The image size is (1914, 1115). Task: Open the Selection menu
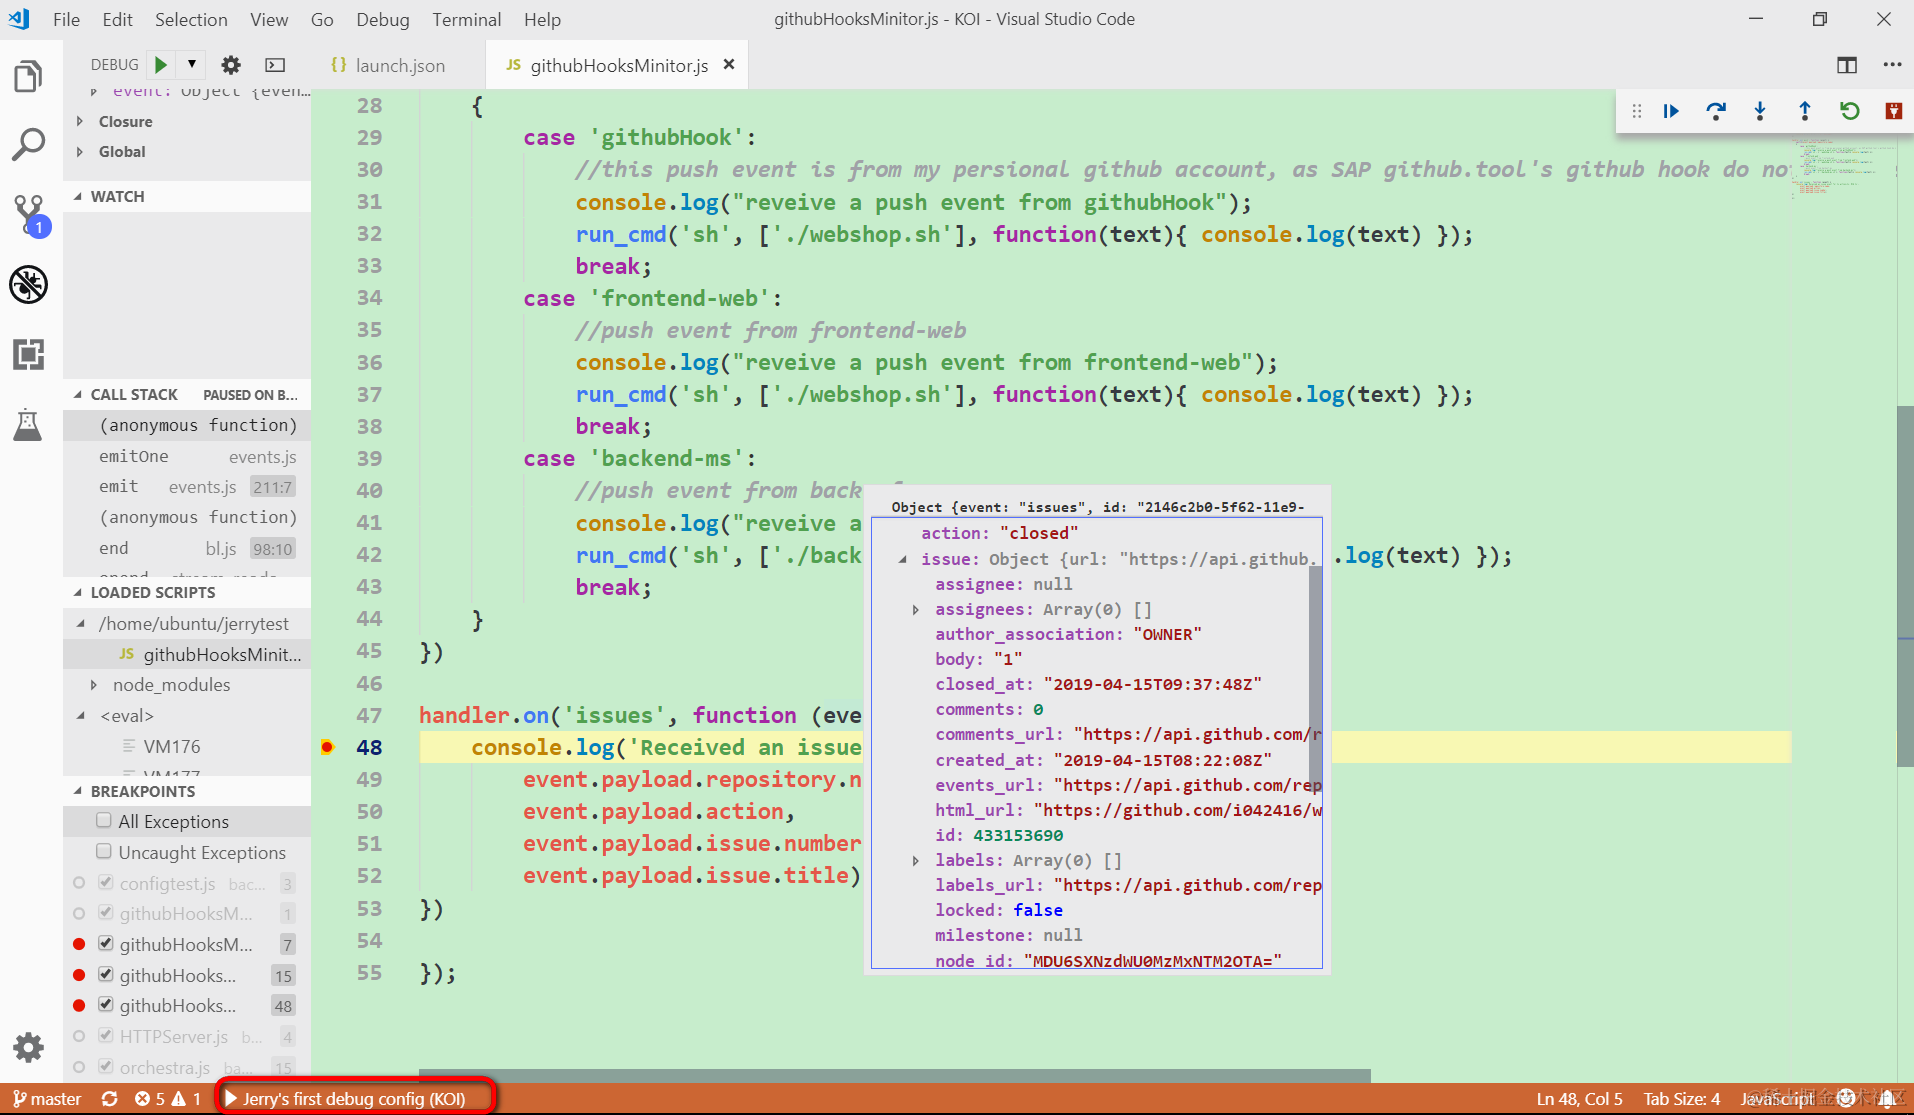(x=191, y=19)
